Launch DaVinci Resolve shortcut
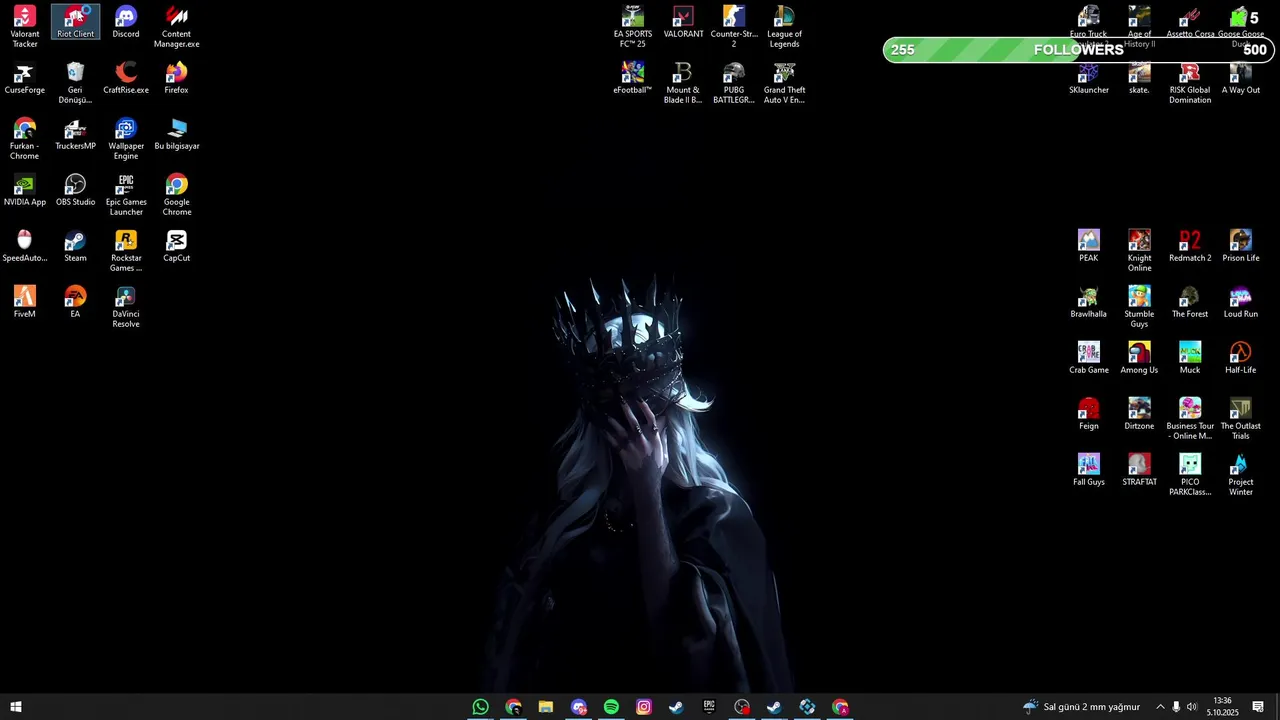The width and height of the screenshot is (1280, 720). coord(126,307)
